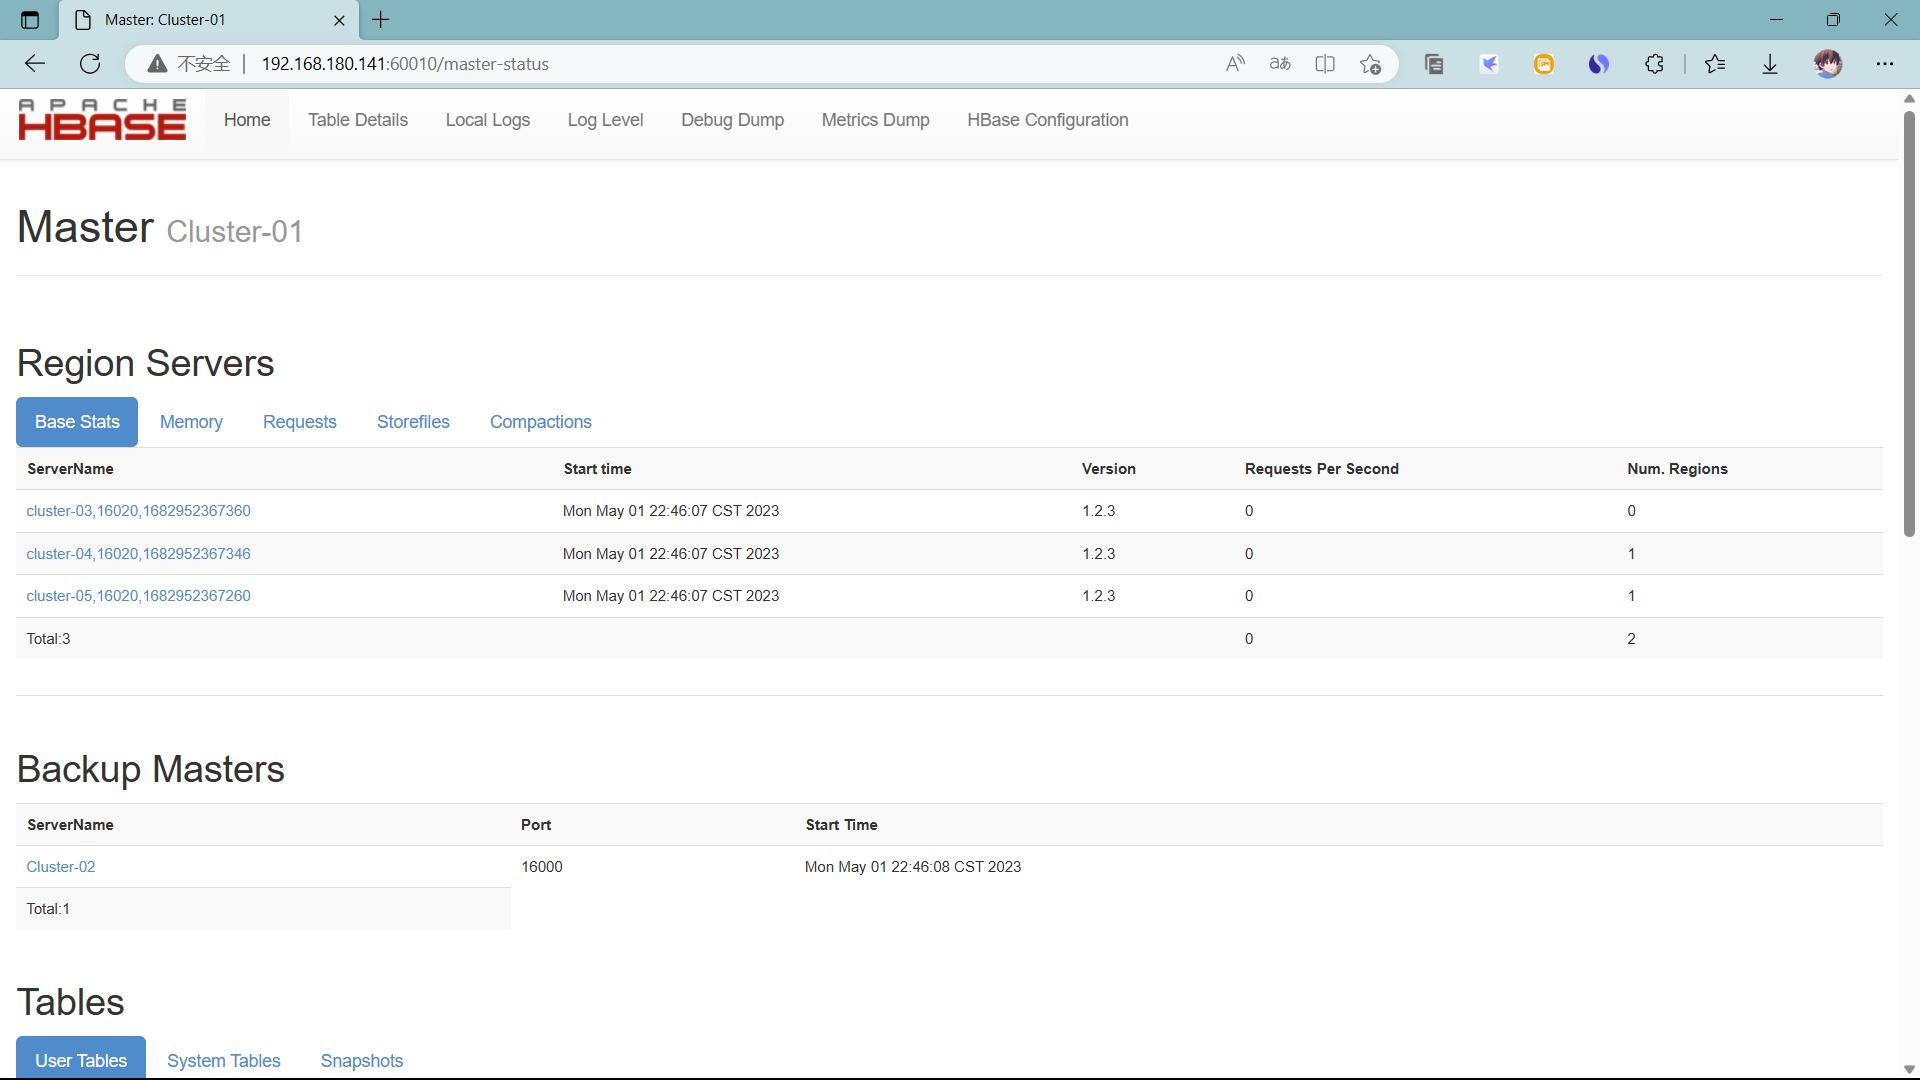Click the scrollbar up arrow
This screenshot has width=1920, height=1080.
click(1909, 98)
